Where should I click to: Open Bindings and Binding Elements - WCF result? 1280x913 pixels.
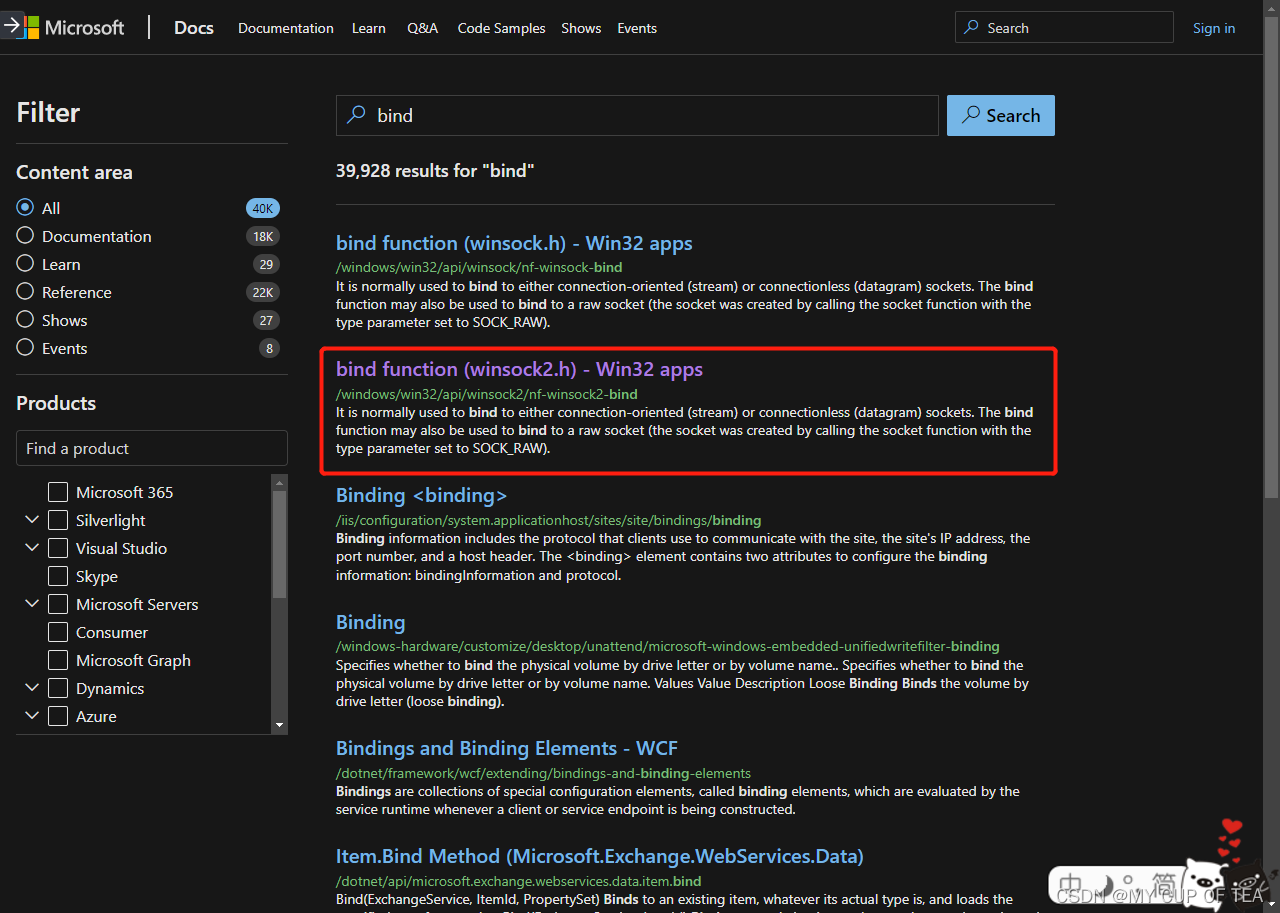[x=507, y=748]
